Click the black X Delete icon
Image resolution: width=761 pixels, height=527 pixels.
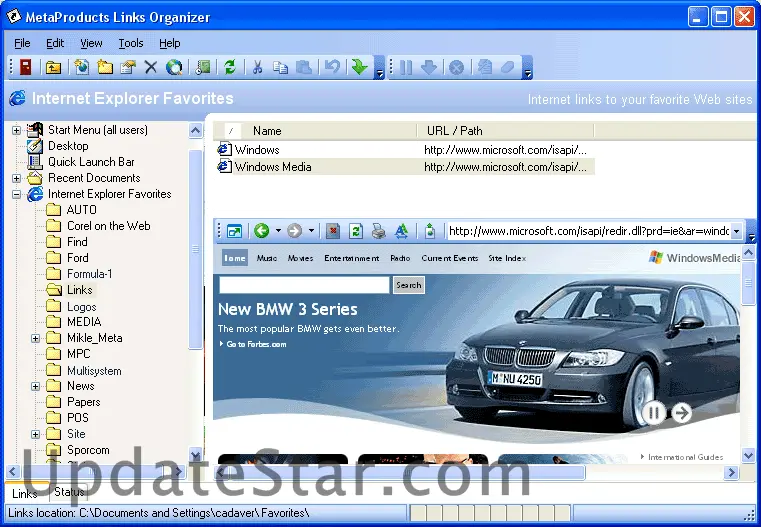[151, 67]
